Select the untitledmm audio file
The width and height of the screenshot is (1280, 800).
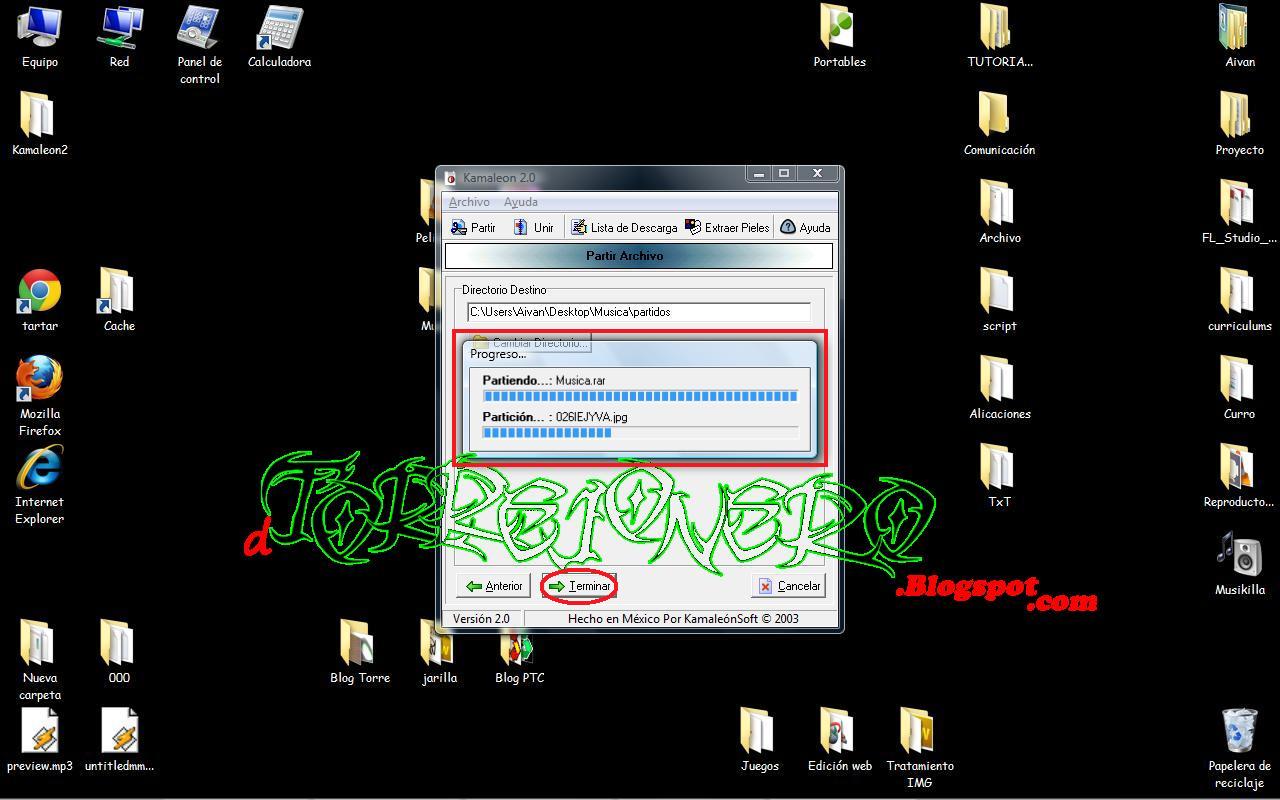[x=119, y=740]
